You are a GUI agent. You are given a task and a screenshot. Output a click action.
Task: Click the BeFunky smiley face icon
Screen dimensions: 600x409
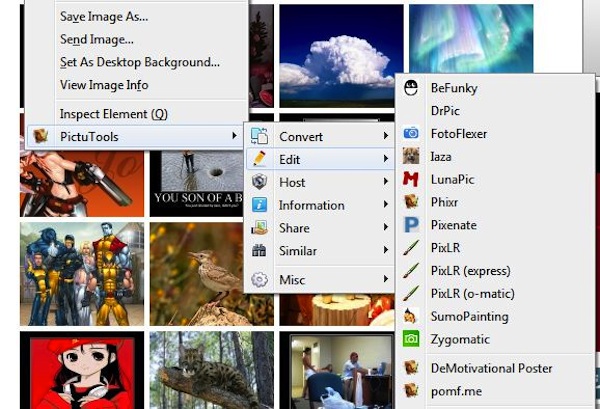coord(411,88)
